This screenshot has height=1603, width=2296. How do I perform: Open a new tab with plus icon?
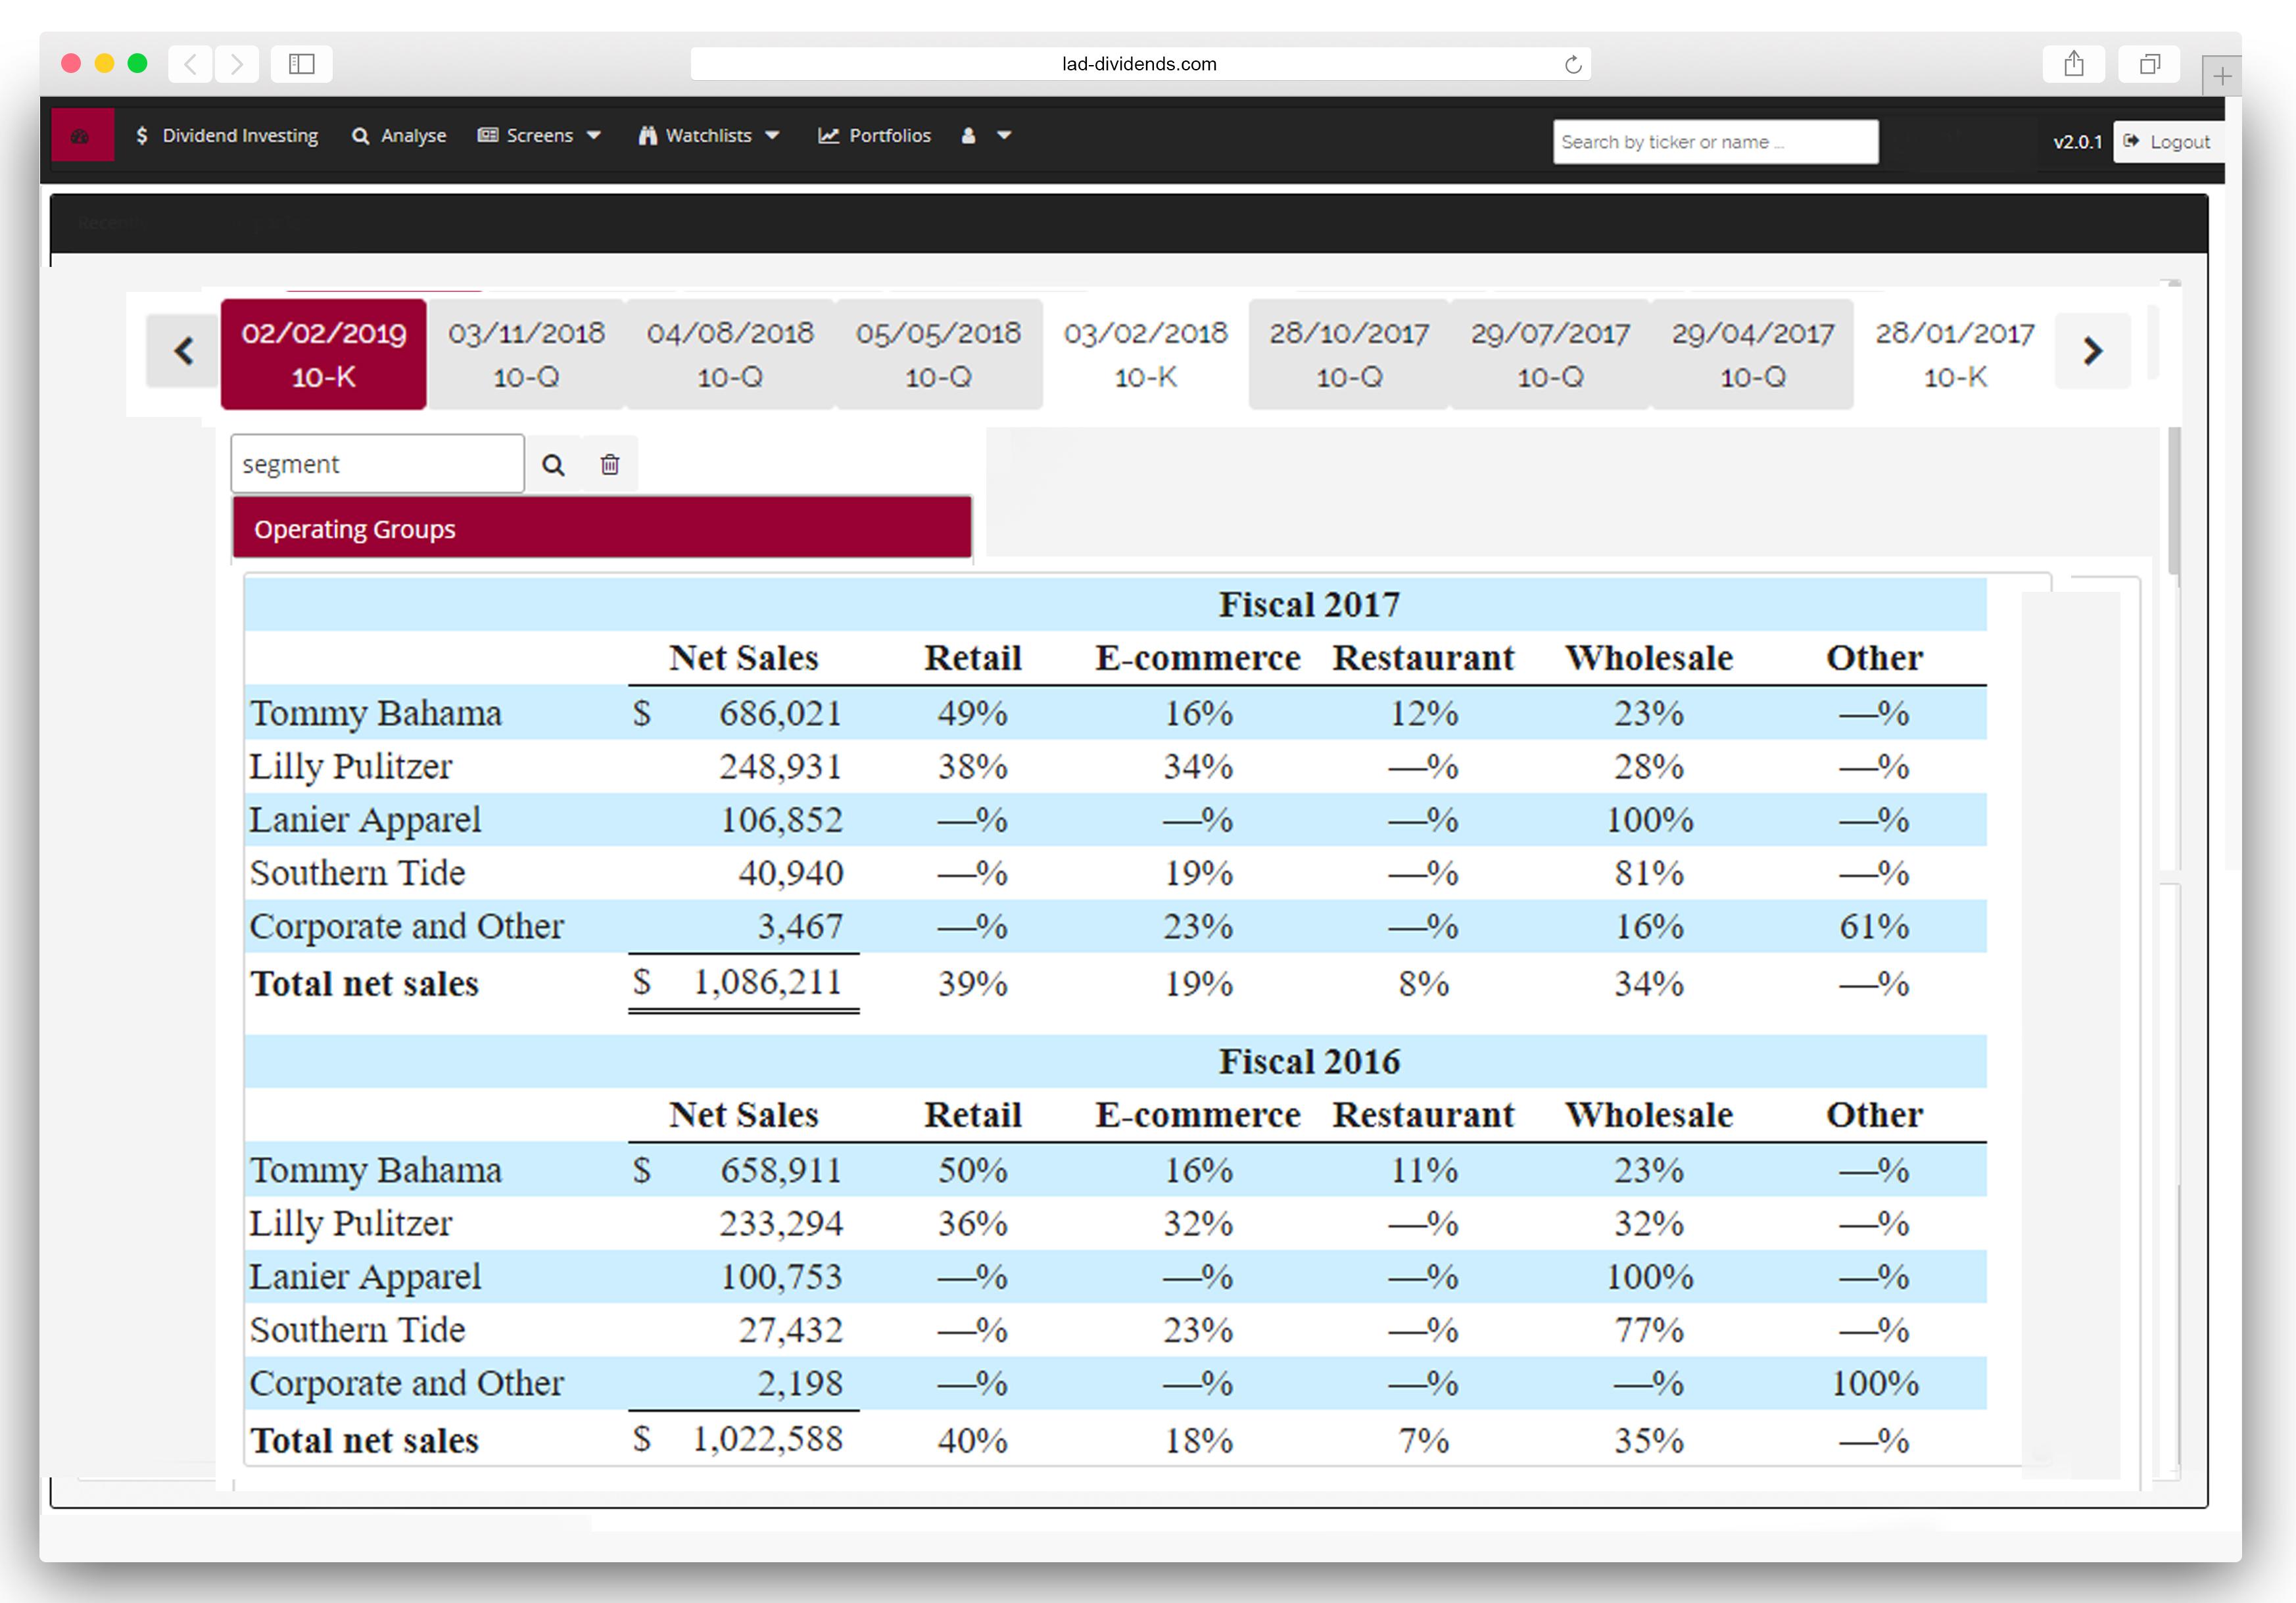pos(2221,76)
